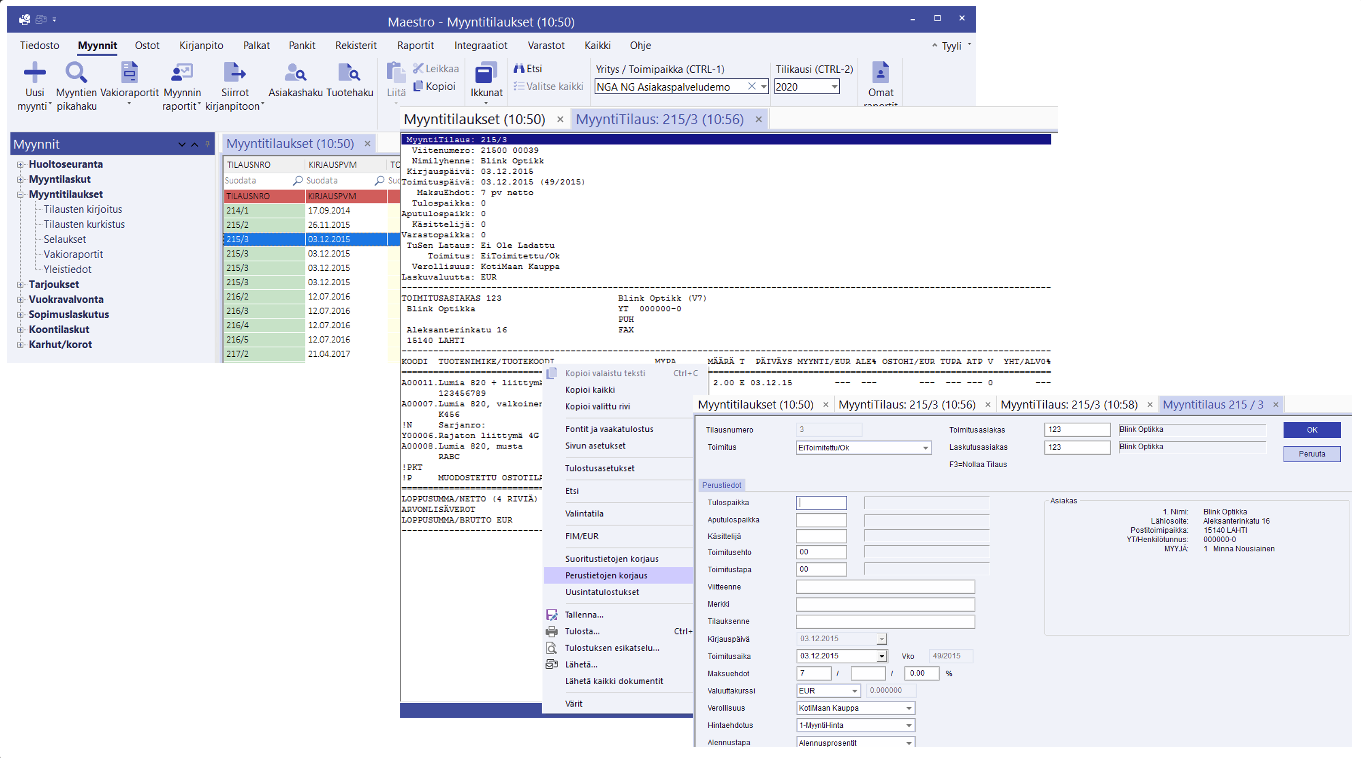Image resolution: width=1361 pixels, height=758 pixels.
Task: Click into the Viitteenne input field
Action: tap(885, 587)
